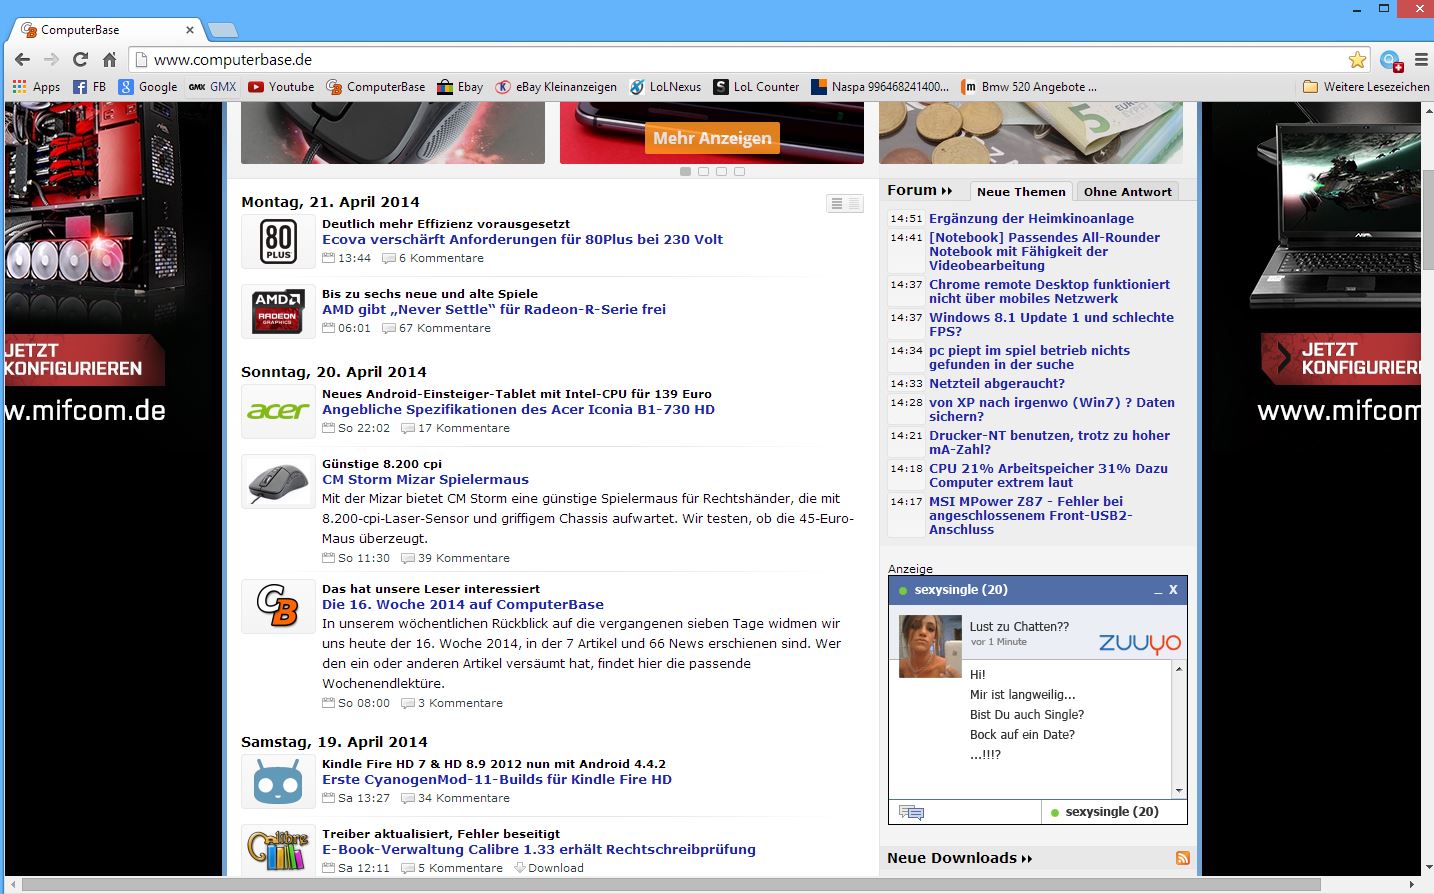Open the Naspa bookmark
1434x894 pixels.
pyautogui.click(x=880, y=87)
